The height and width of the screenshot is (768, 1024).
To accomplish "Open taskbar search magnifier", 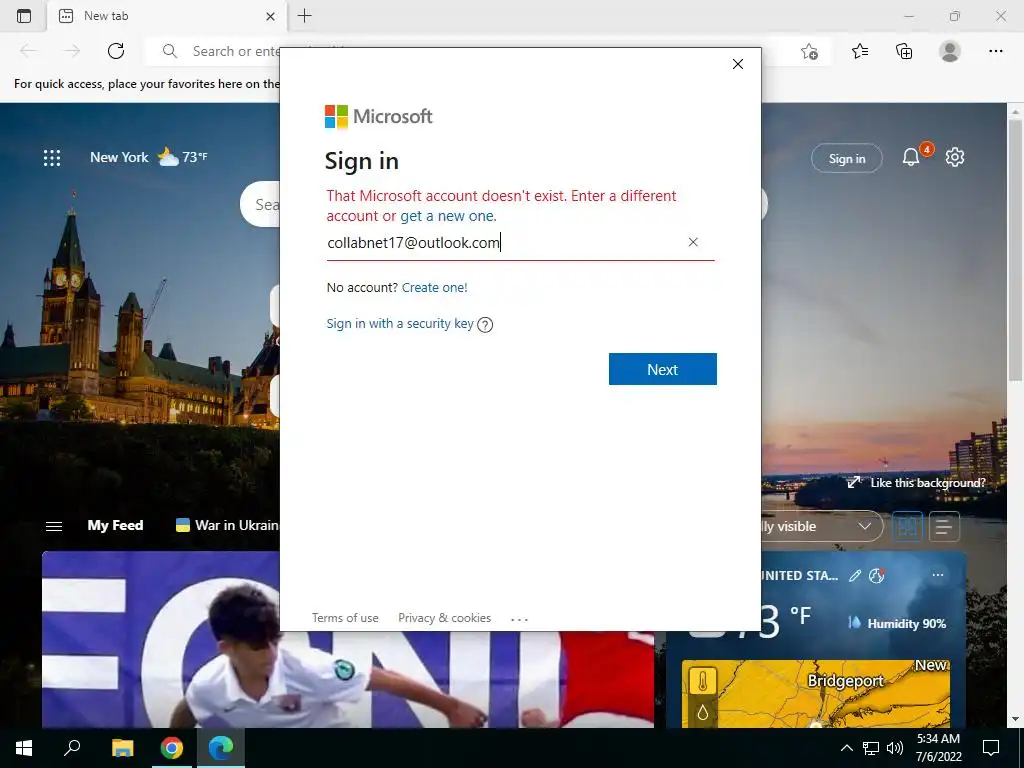I will [72, 748].
